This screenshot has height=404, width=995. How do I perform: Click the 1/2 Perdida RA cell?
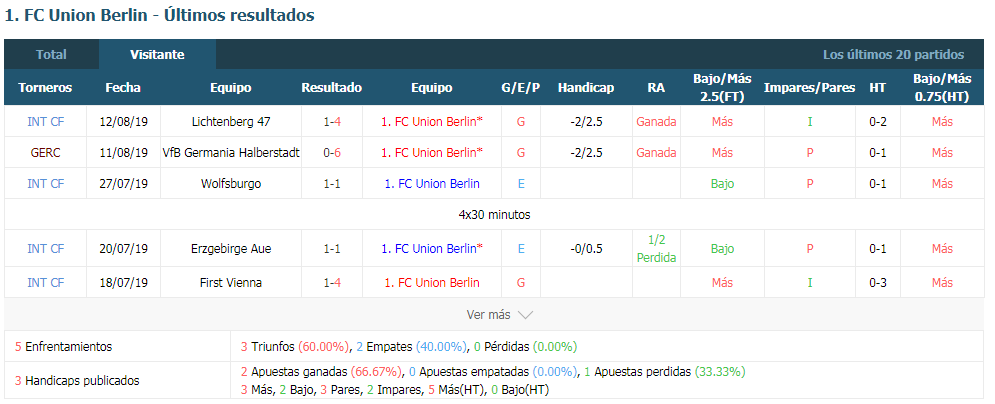(x=656, y=249)
